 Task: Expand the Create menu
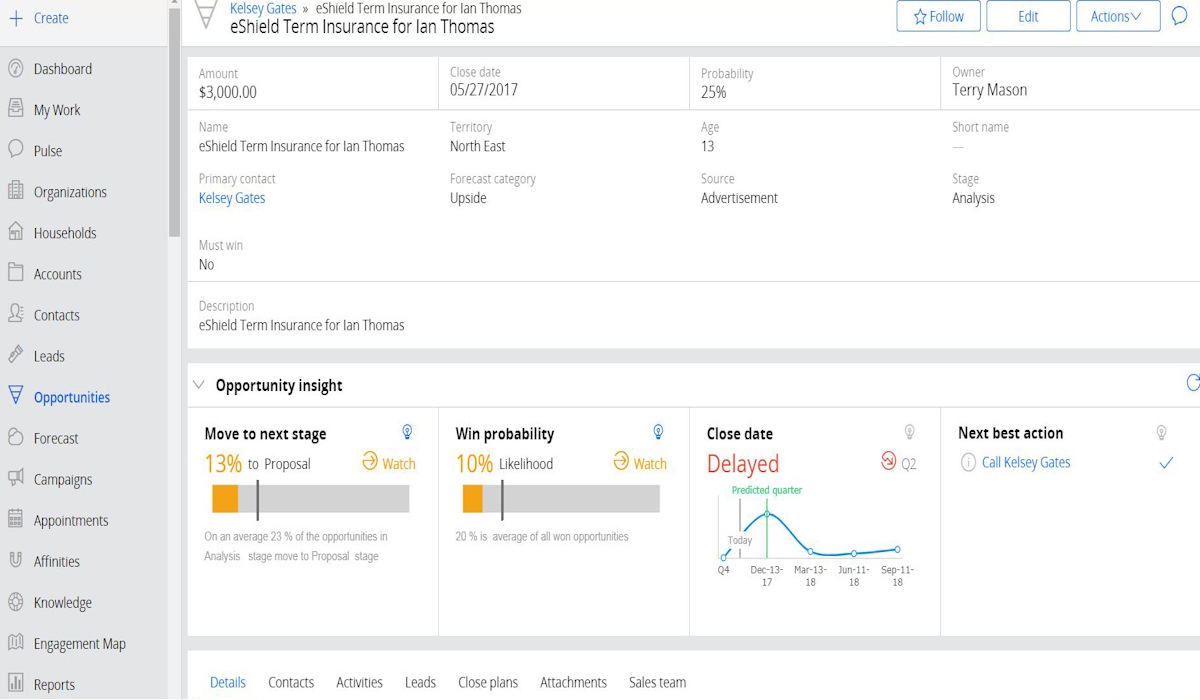point(40,18)
